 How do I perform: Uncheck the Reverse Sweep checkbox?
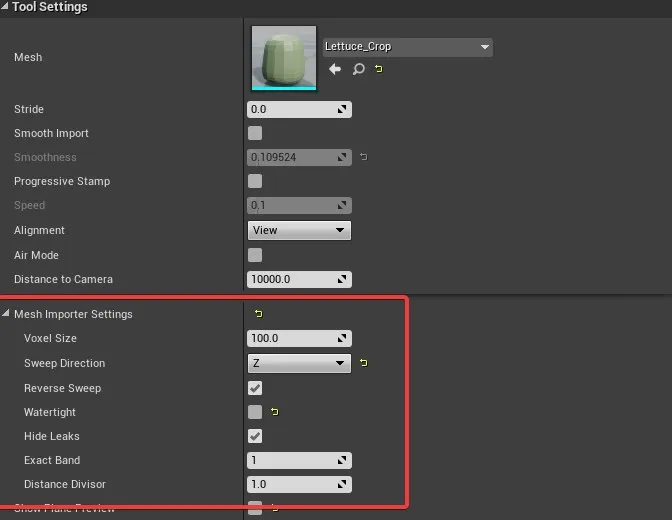tap(255, 388)
